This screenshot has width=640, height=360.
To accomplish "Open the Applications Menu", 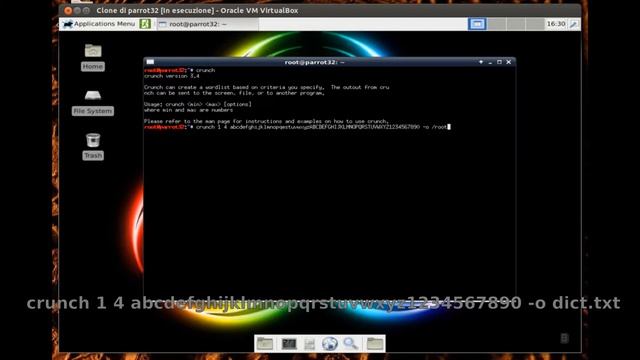I will (x=99, y=24).
